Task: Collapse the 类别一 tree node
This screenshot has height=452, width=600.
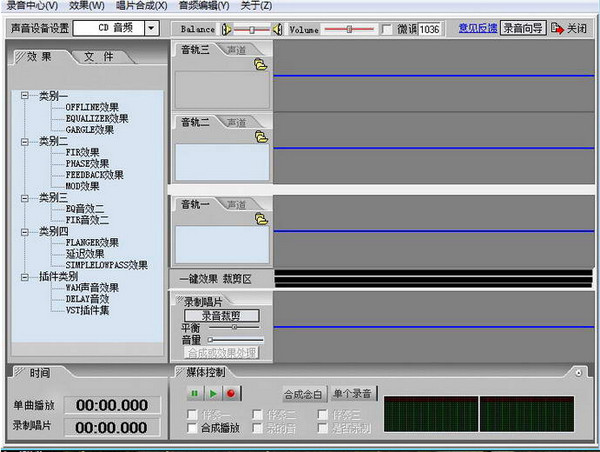Action: pyautogui.click(x=24, y=96)
